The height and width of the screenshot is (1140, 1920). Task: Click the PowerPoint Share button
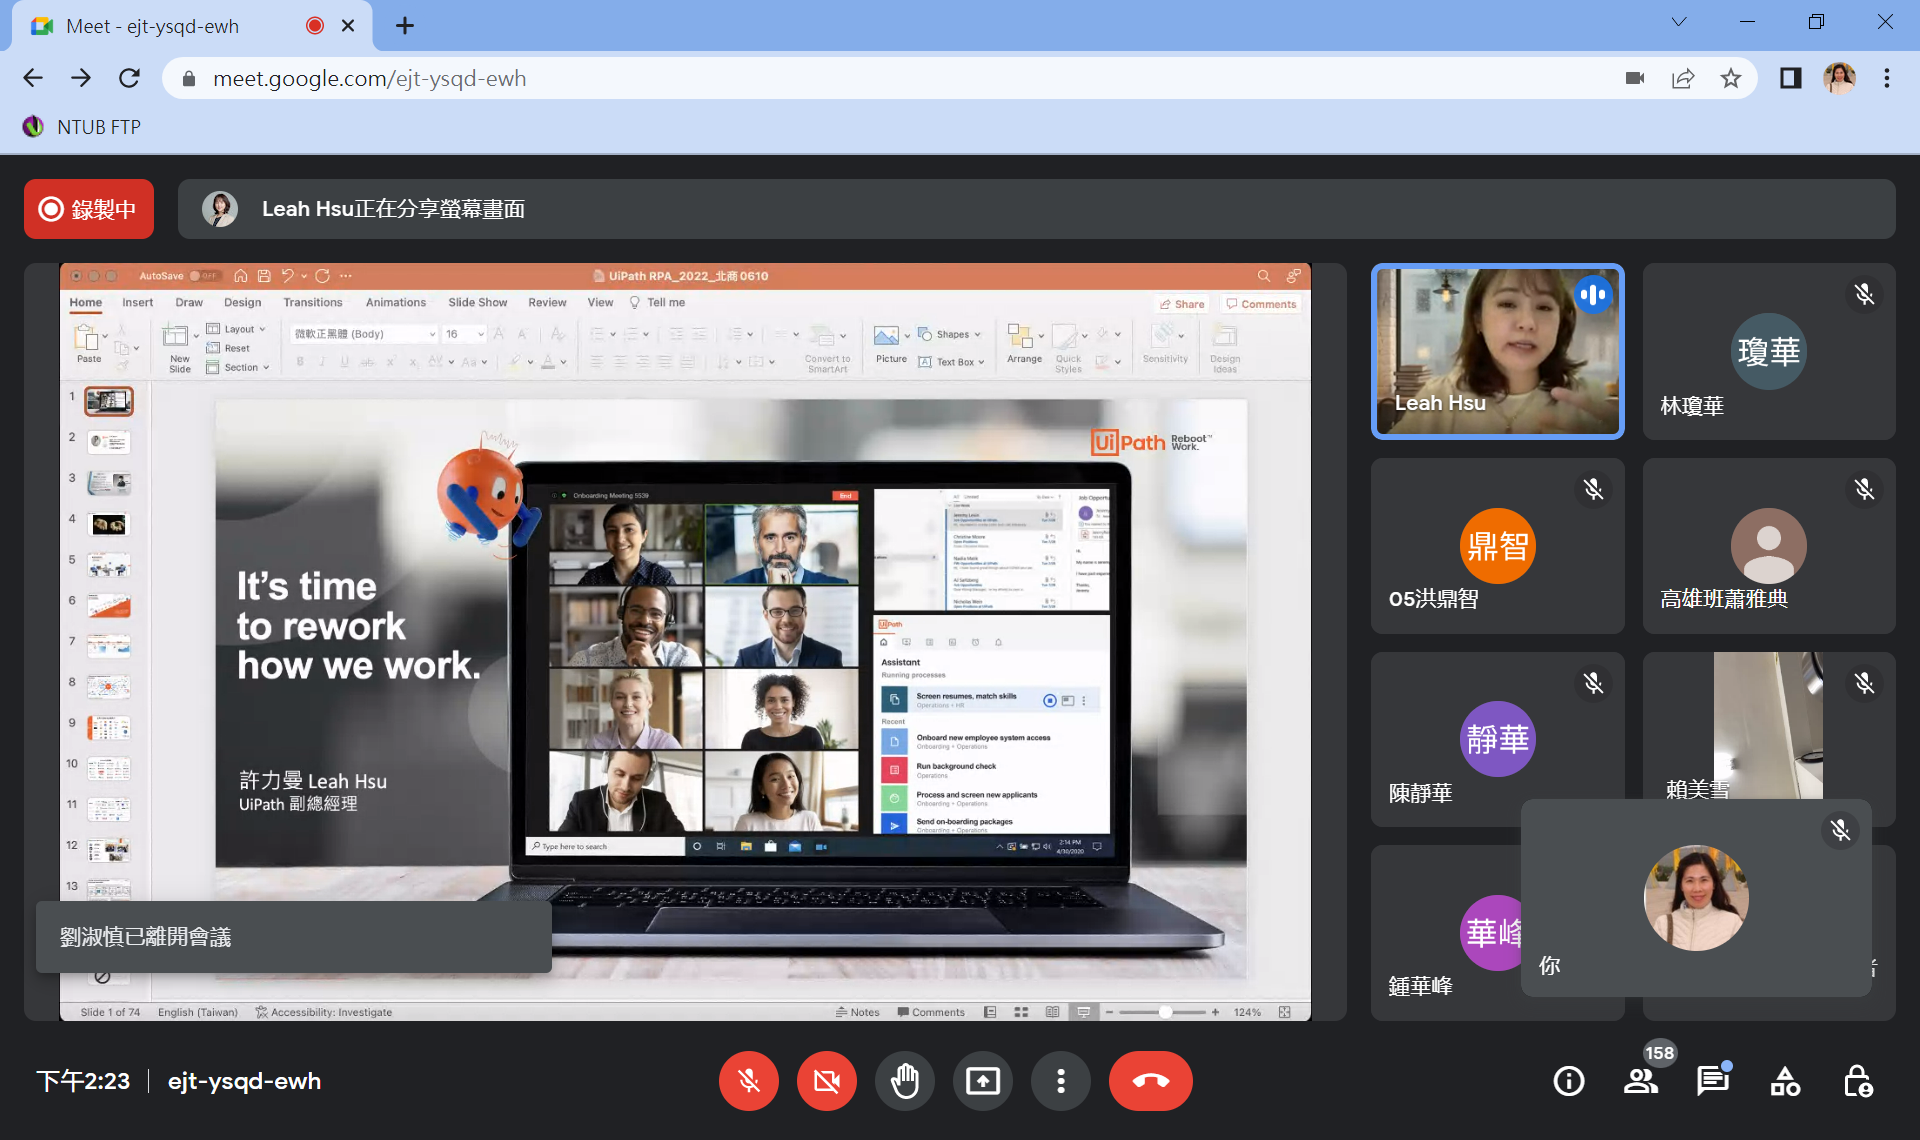(x=1182, y=304)
